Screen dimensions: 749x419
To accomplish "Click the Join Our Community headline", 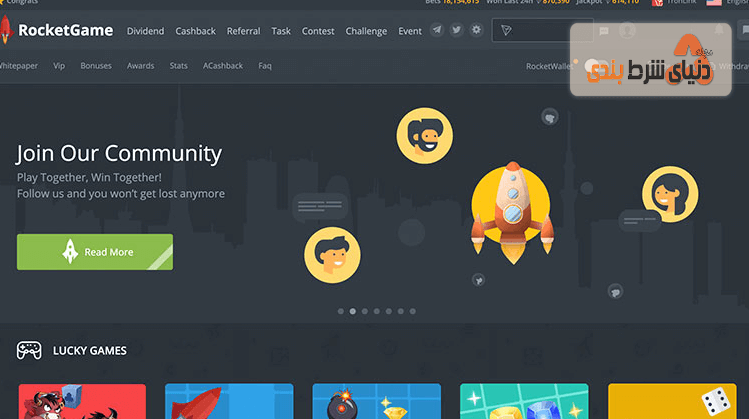I will pyautogui.click(x=119, y=154).
